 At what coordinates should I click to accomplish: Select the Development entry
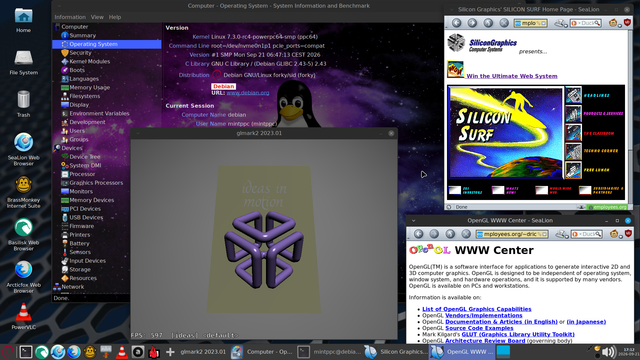pyautogui.click(x=87, y=122)
